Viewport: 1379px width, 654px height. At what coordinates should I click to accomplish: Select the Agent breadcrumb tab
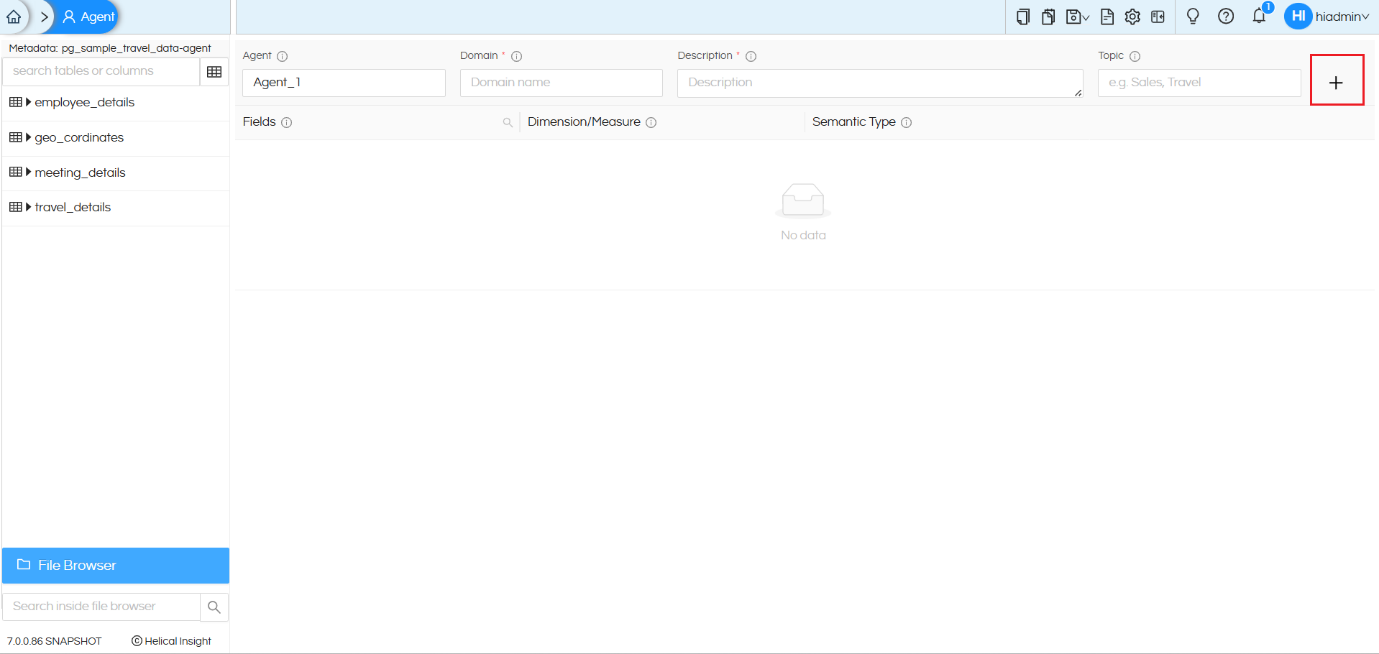(88, 17)
